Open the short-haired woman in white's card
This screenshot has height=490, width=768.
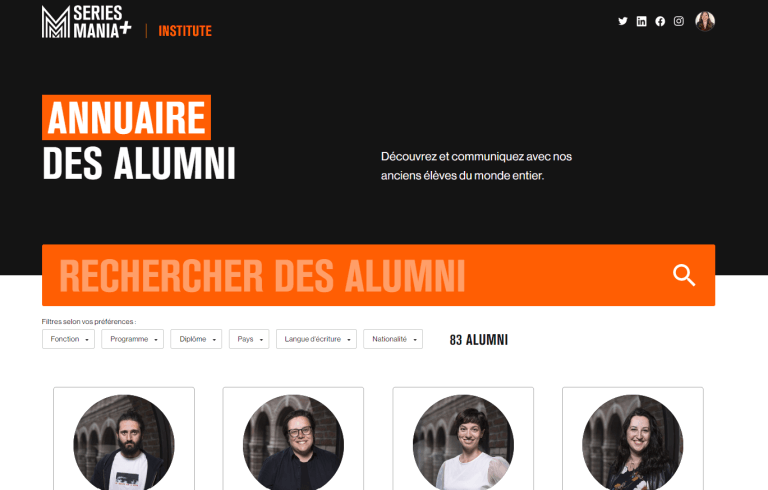point(463,441)
